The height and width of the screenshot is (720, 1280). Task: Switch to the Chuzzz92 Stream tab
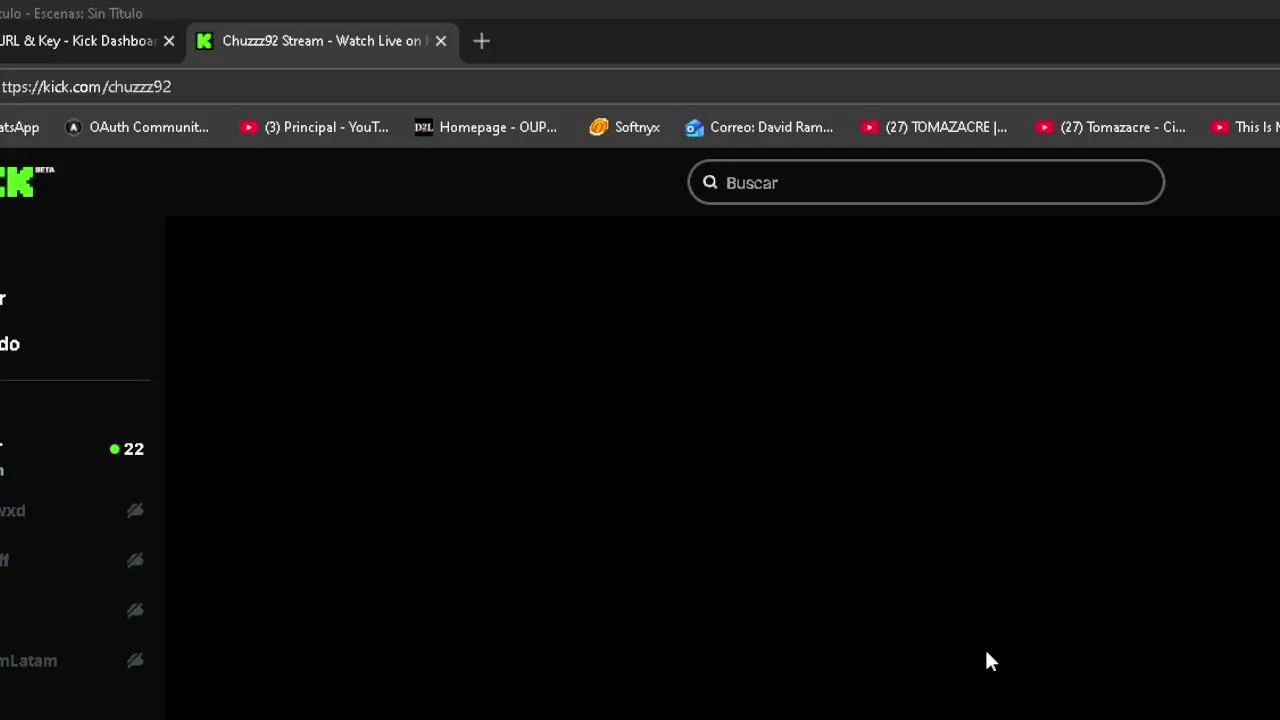coord(323,41)
